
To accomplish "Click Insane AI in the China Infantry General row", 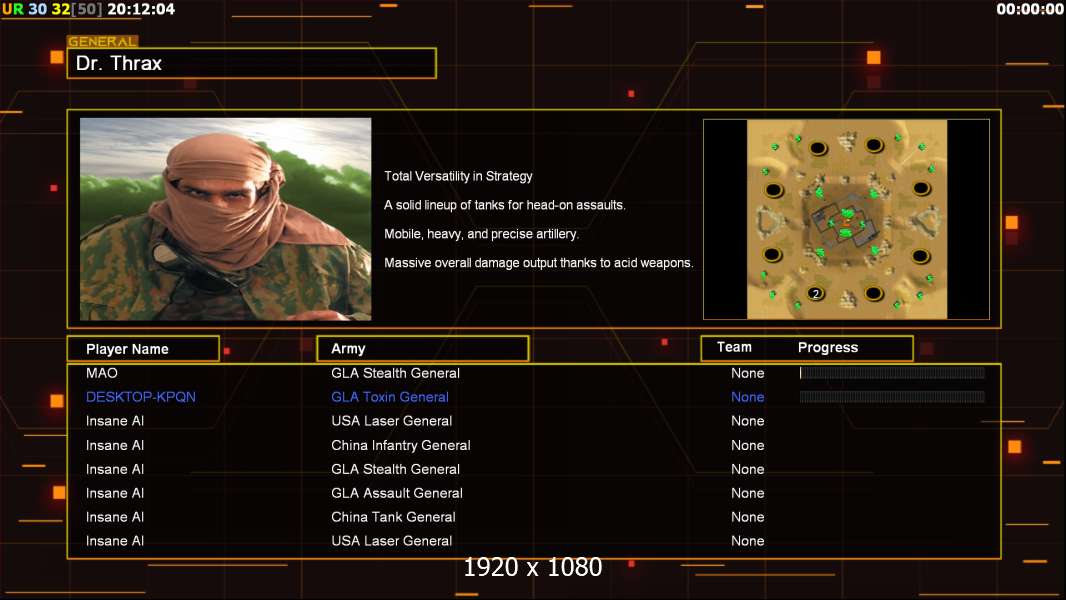I will [115, 445].
